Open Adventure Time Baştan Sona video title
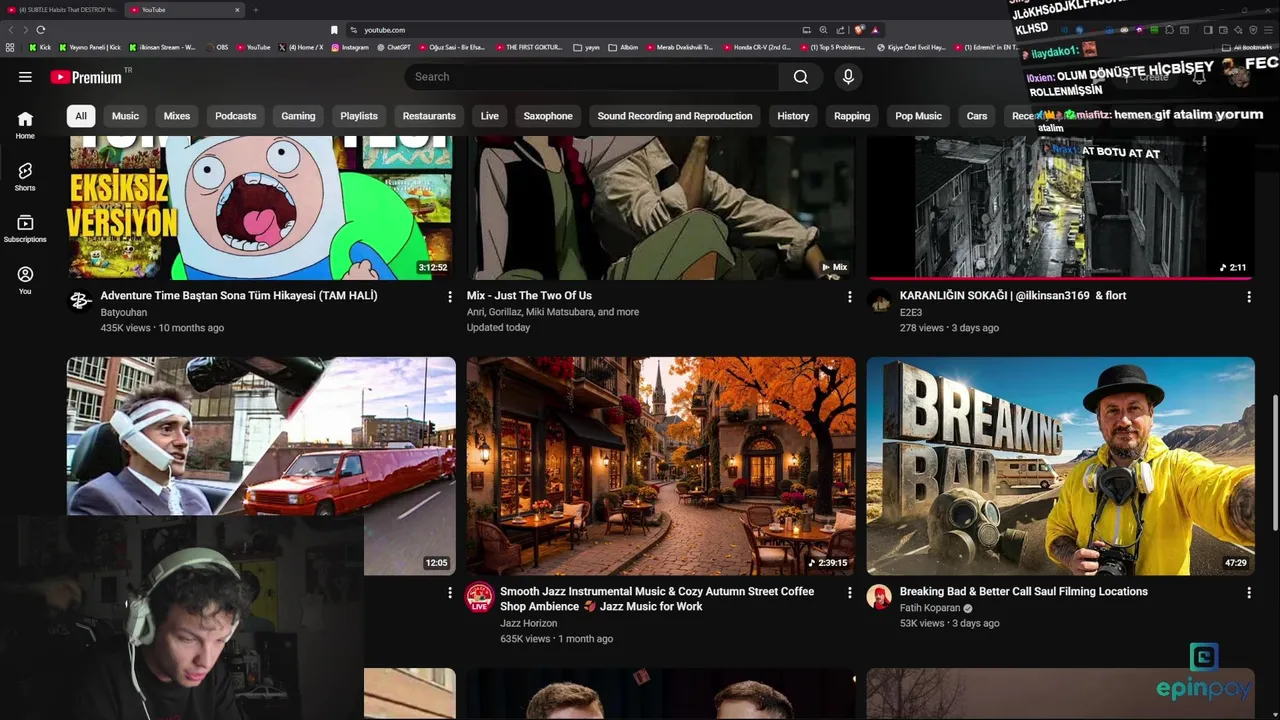Image resolution: width=1280 pixels, height=720 pixels. 239,296
